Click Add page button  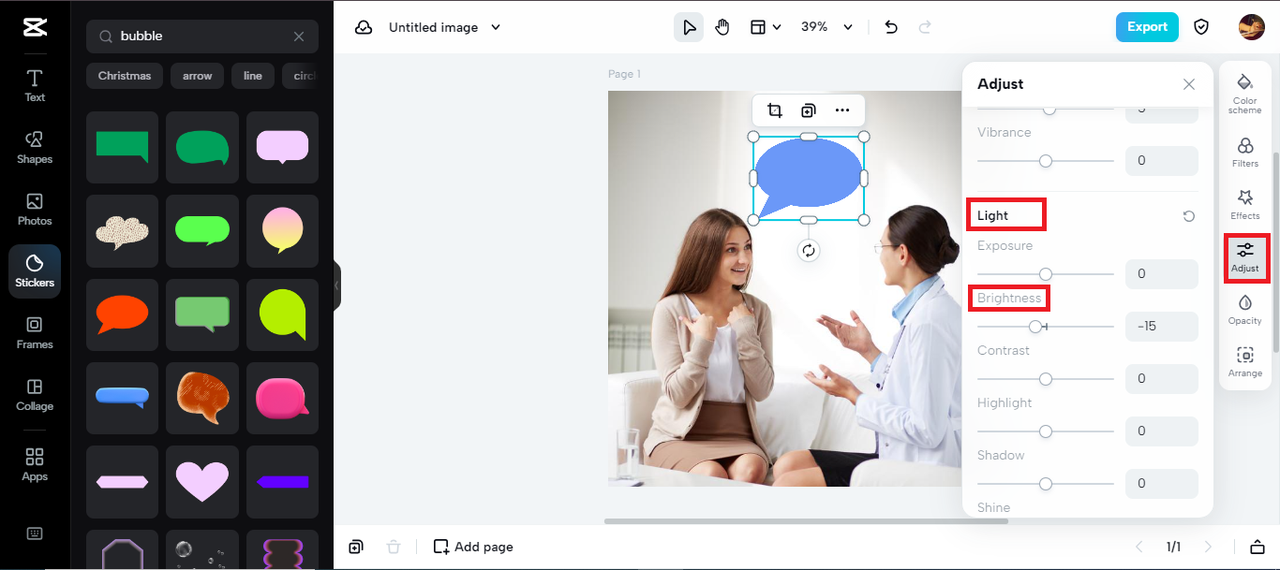click(x=473, y=547)
